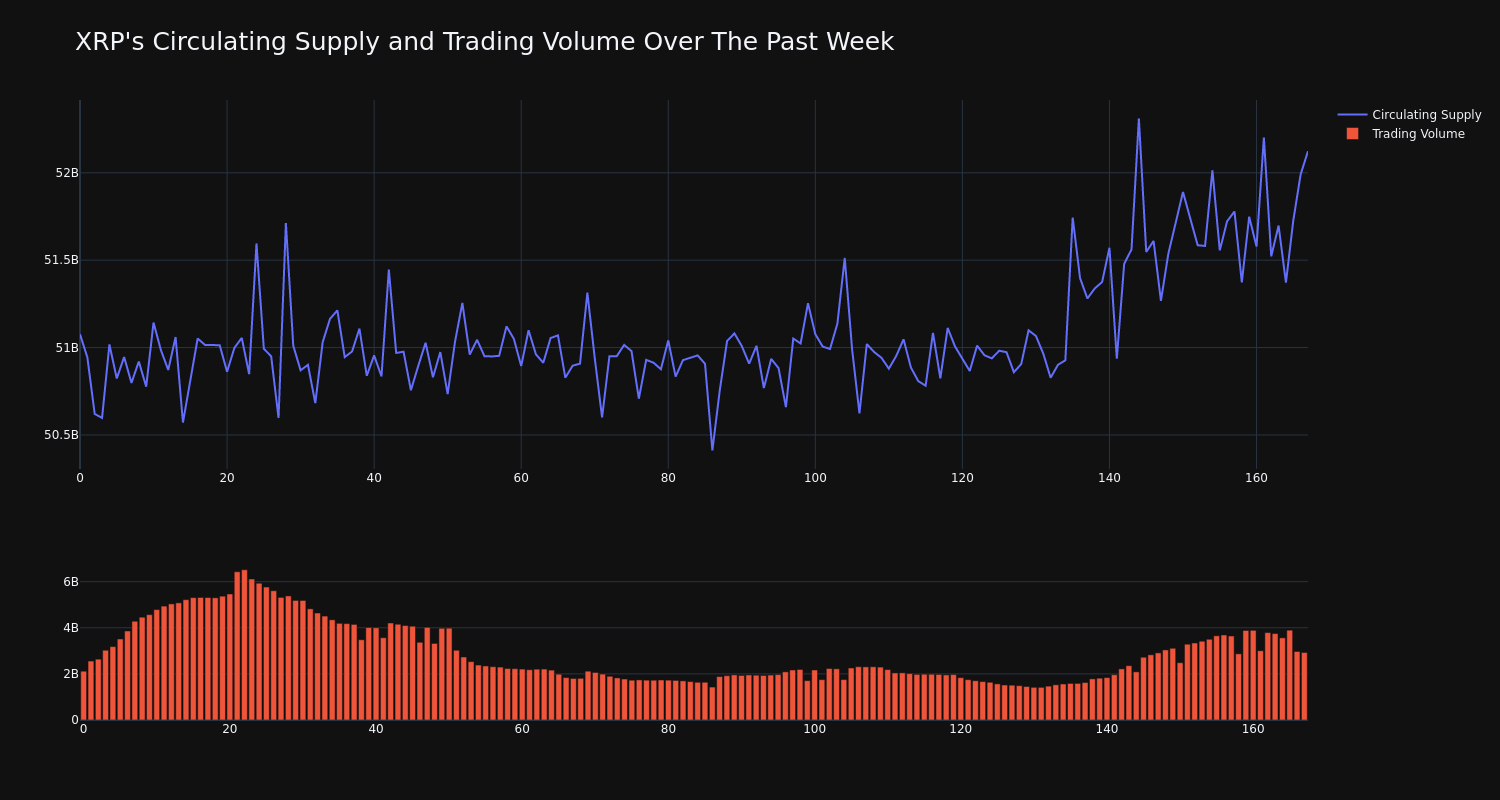Viewport: 1500px width, 800px height.
Task: Click the 0 y-axis label on volume chart
Action: point(75,720)
